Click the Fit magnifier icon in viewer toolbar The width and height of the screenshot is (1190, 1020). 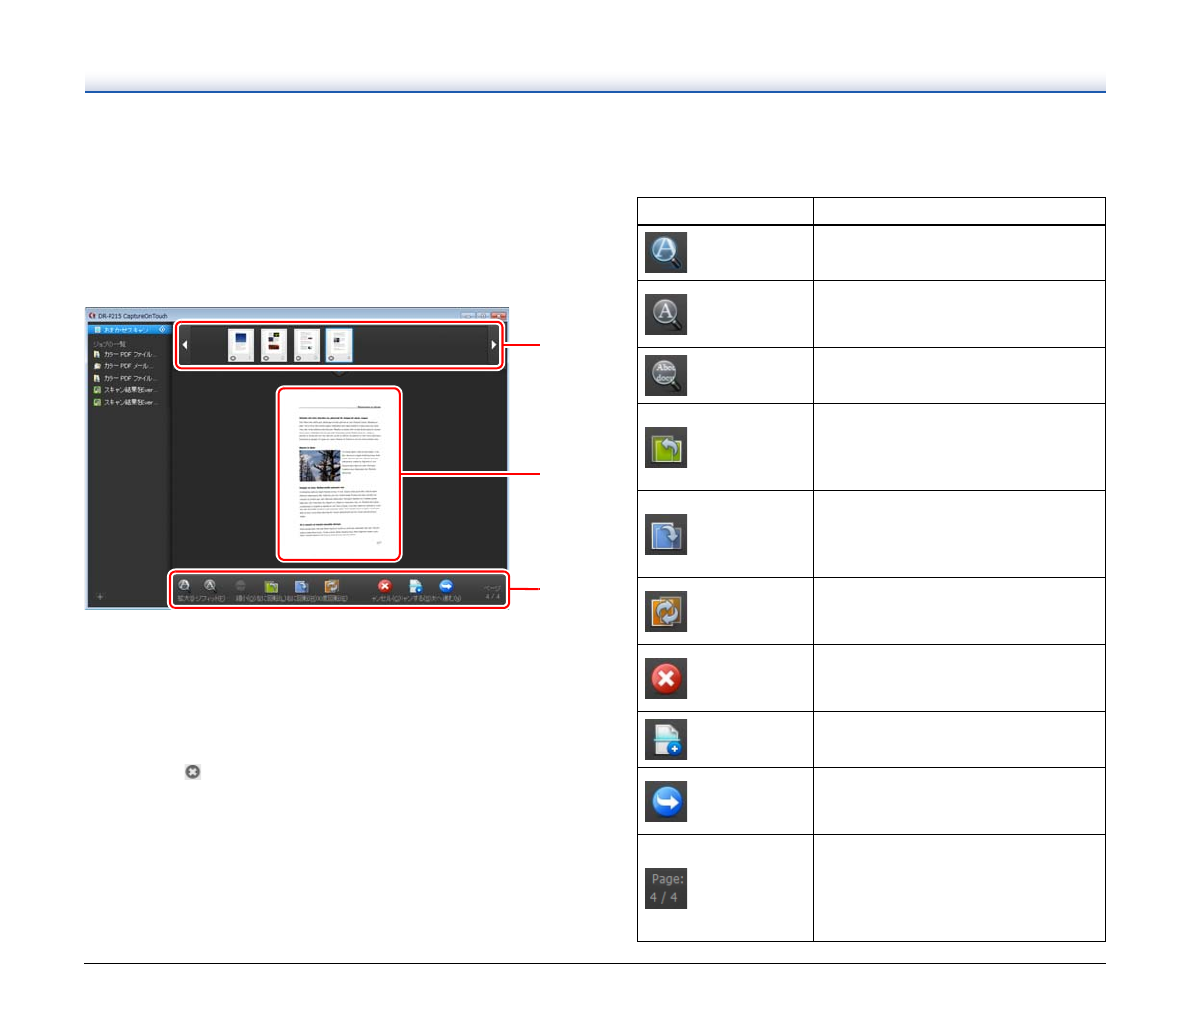click(210, 586)
